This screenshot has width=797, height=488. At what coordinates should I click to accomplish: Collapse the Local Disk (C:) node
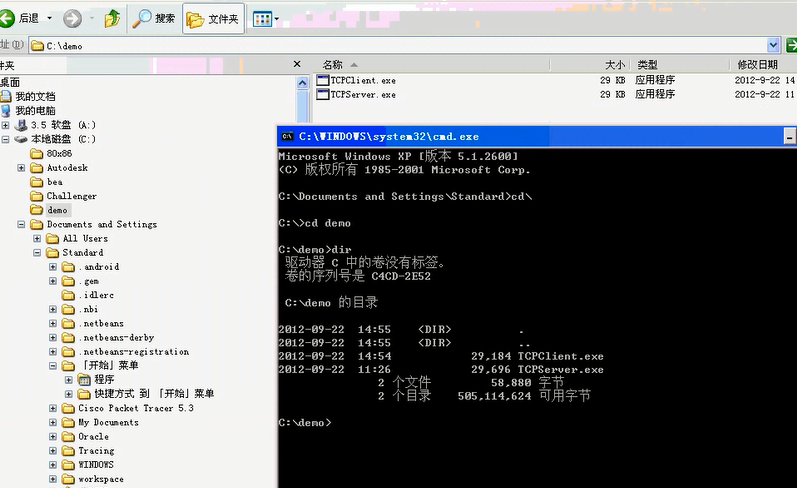(6, 139)
